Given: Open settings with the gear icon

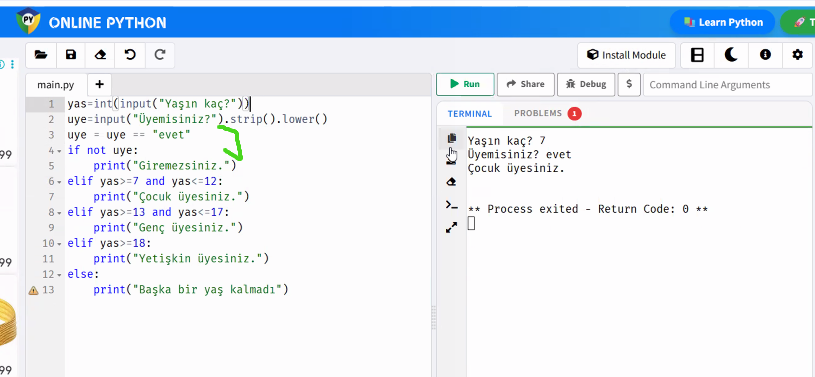Looking at the screenshot, I should 797,55.
